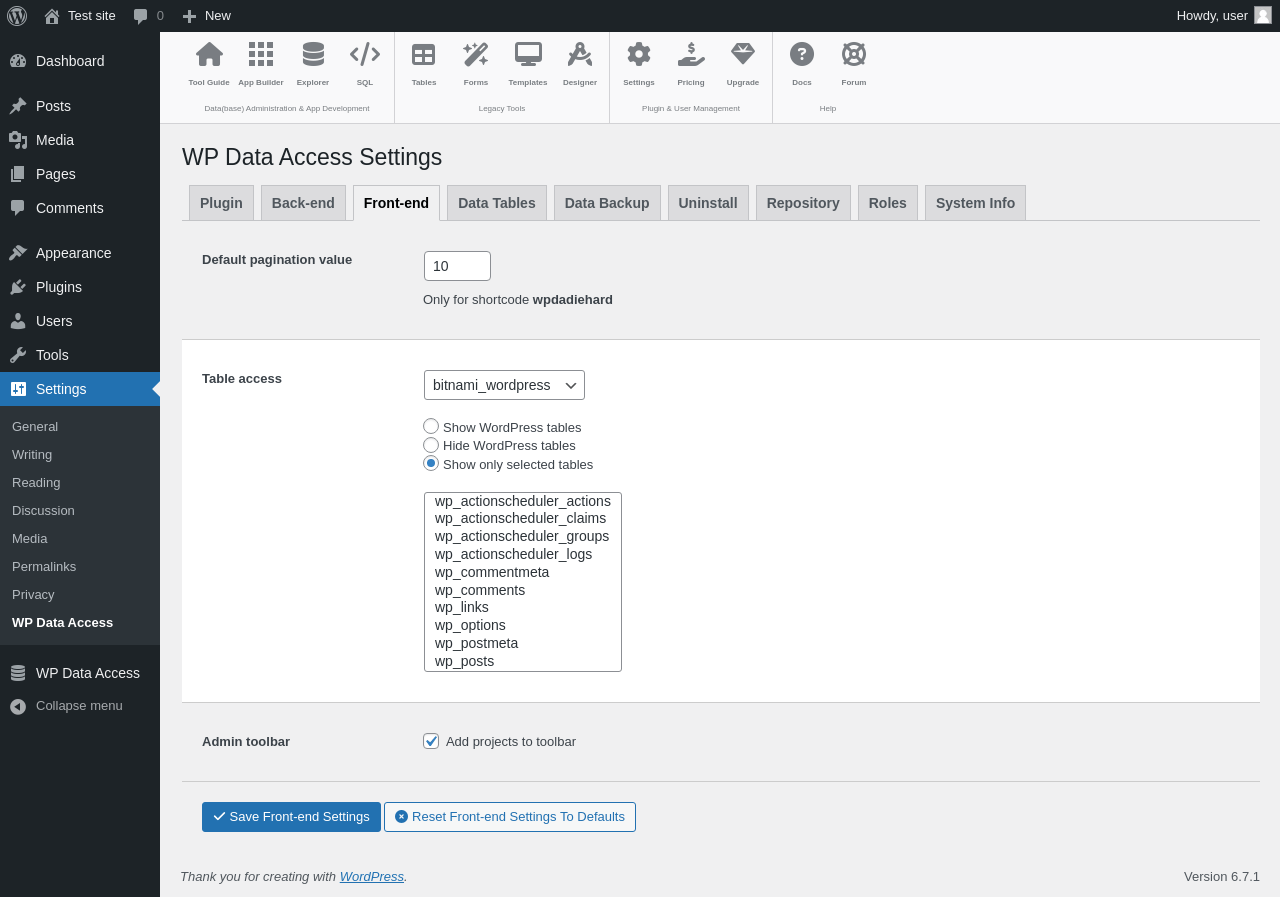The height and width of the screenshot is (897, 1280).
Task: Launch the App Builder grid icon
Action: tap(261, 55)
